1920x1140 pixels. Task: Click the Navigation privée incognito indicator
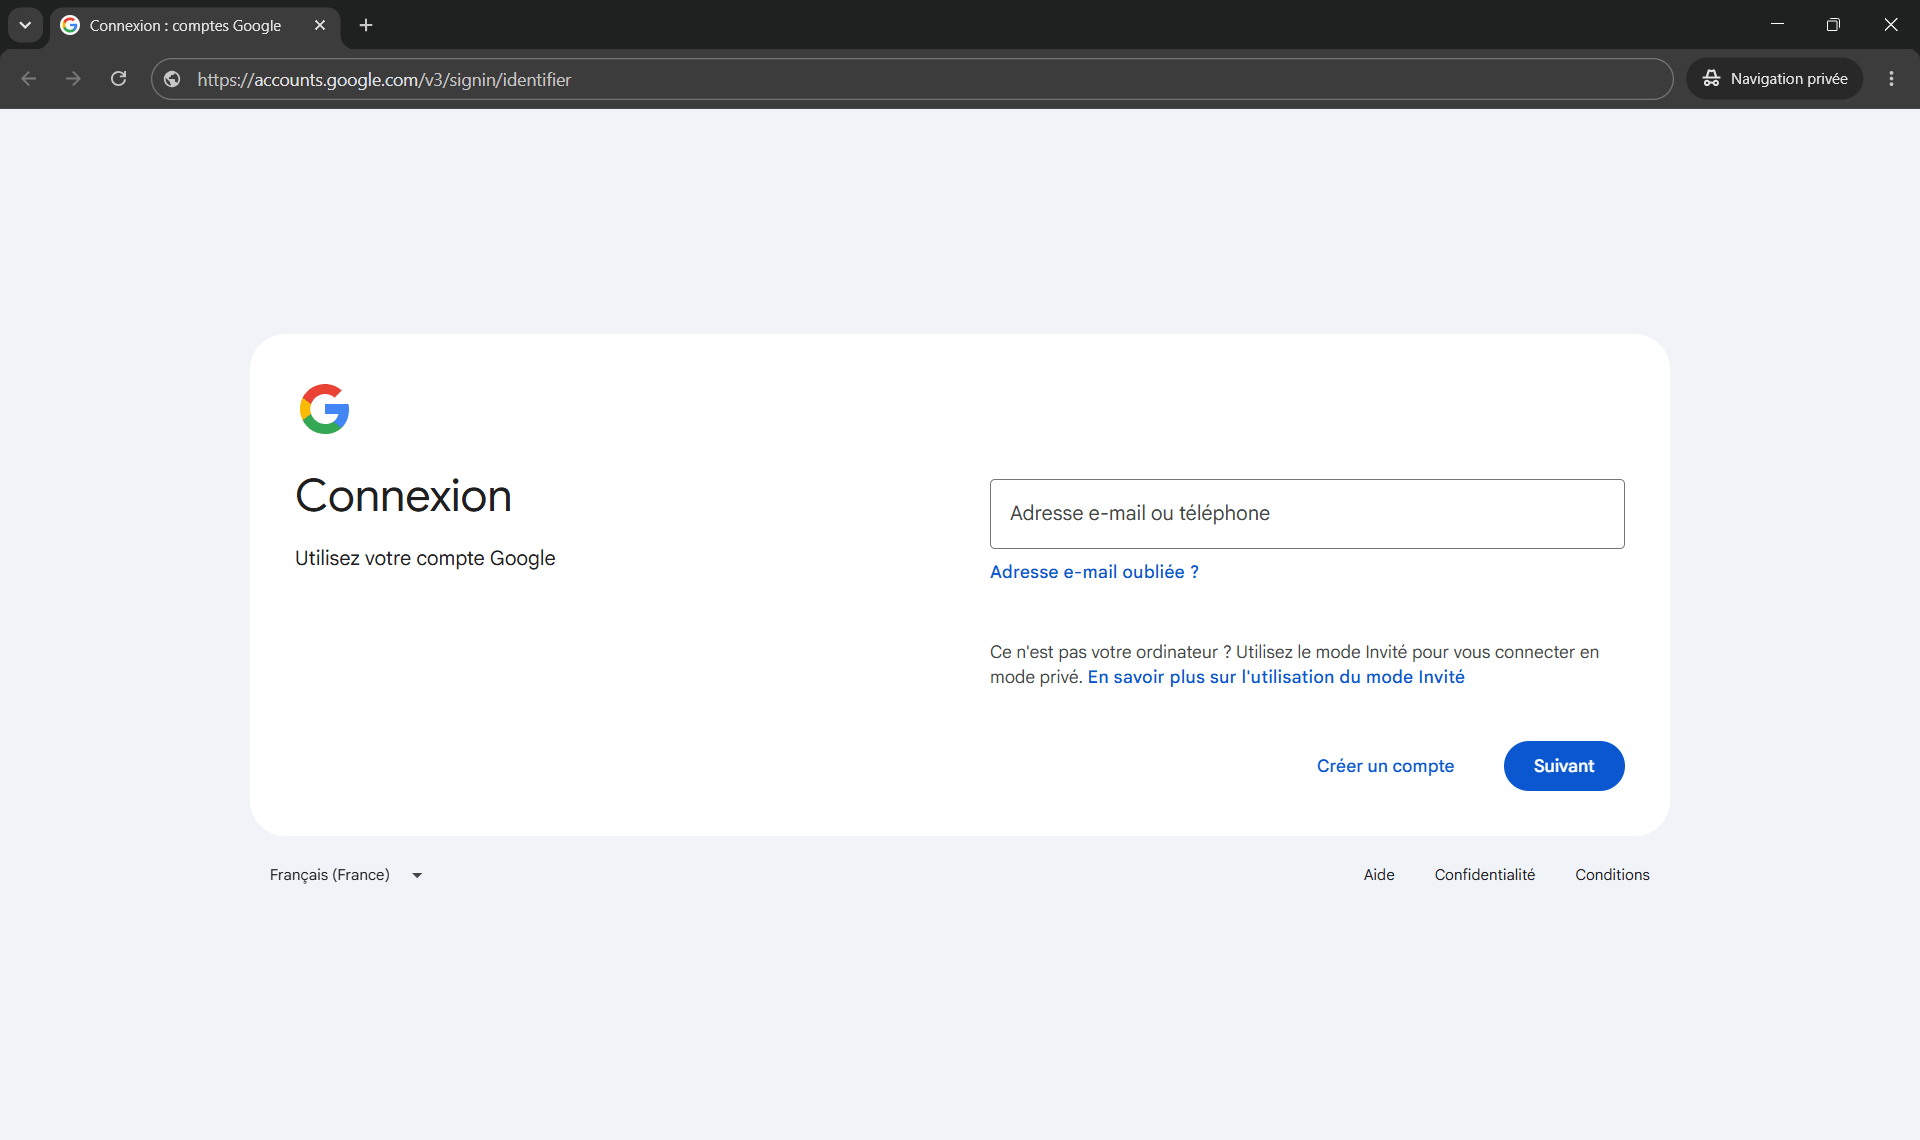click(1775, 79)
